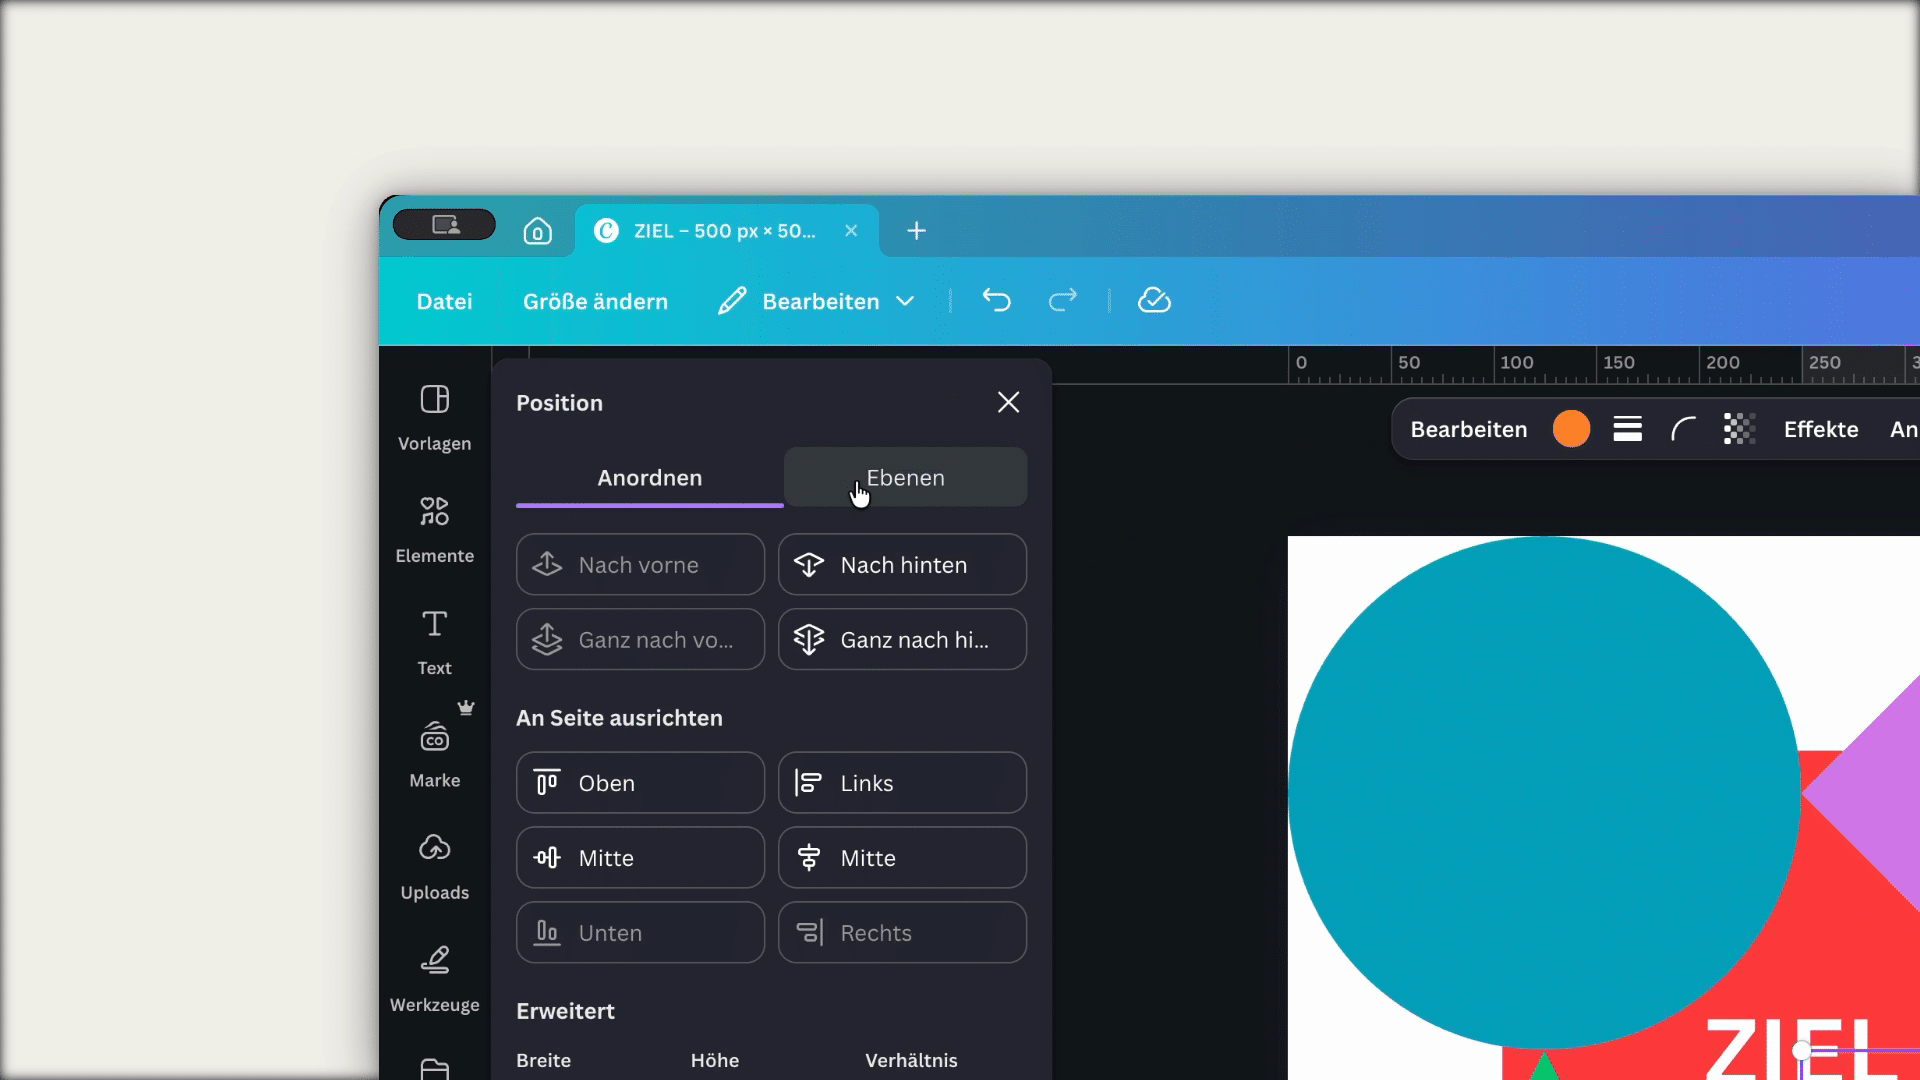Click the An Seite ausrichten heading
Viewport: 1920px width, 1080px height.
point(619,718)
